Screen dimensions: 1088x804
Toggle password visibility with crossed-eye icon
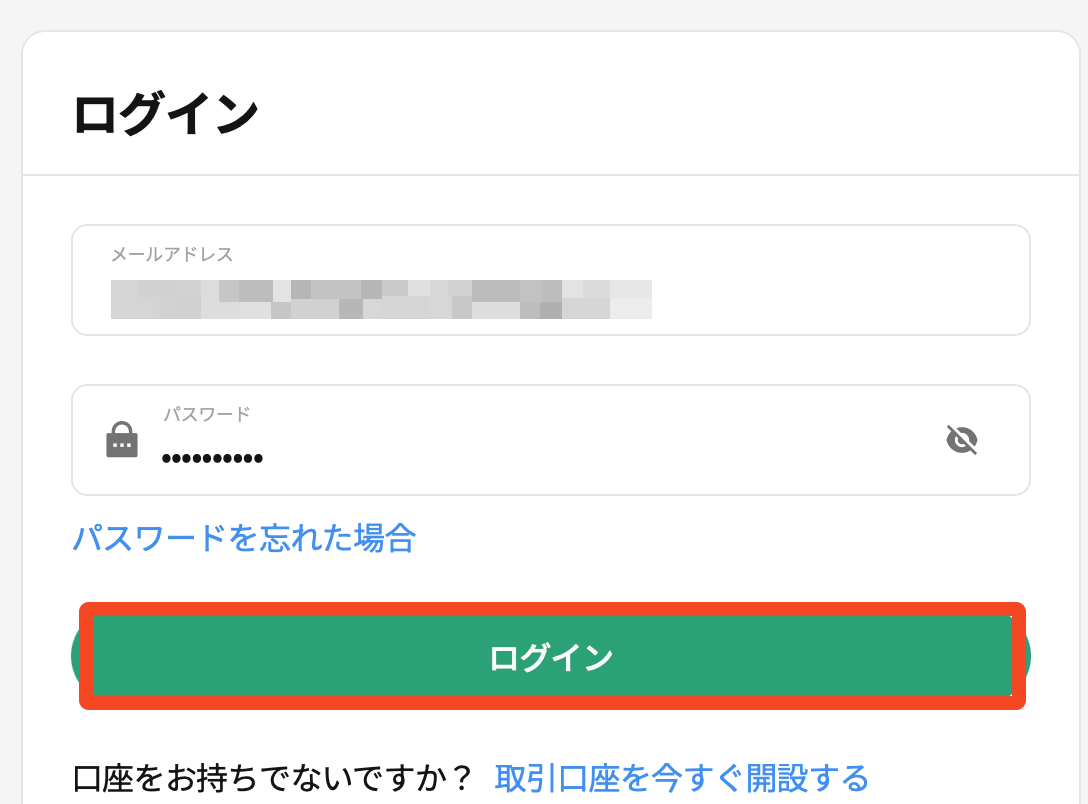click(x=961, y=440)
